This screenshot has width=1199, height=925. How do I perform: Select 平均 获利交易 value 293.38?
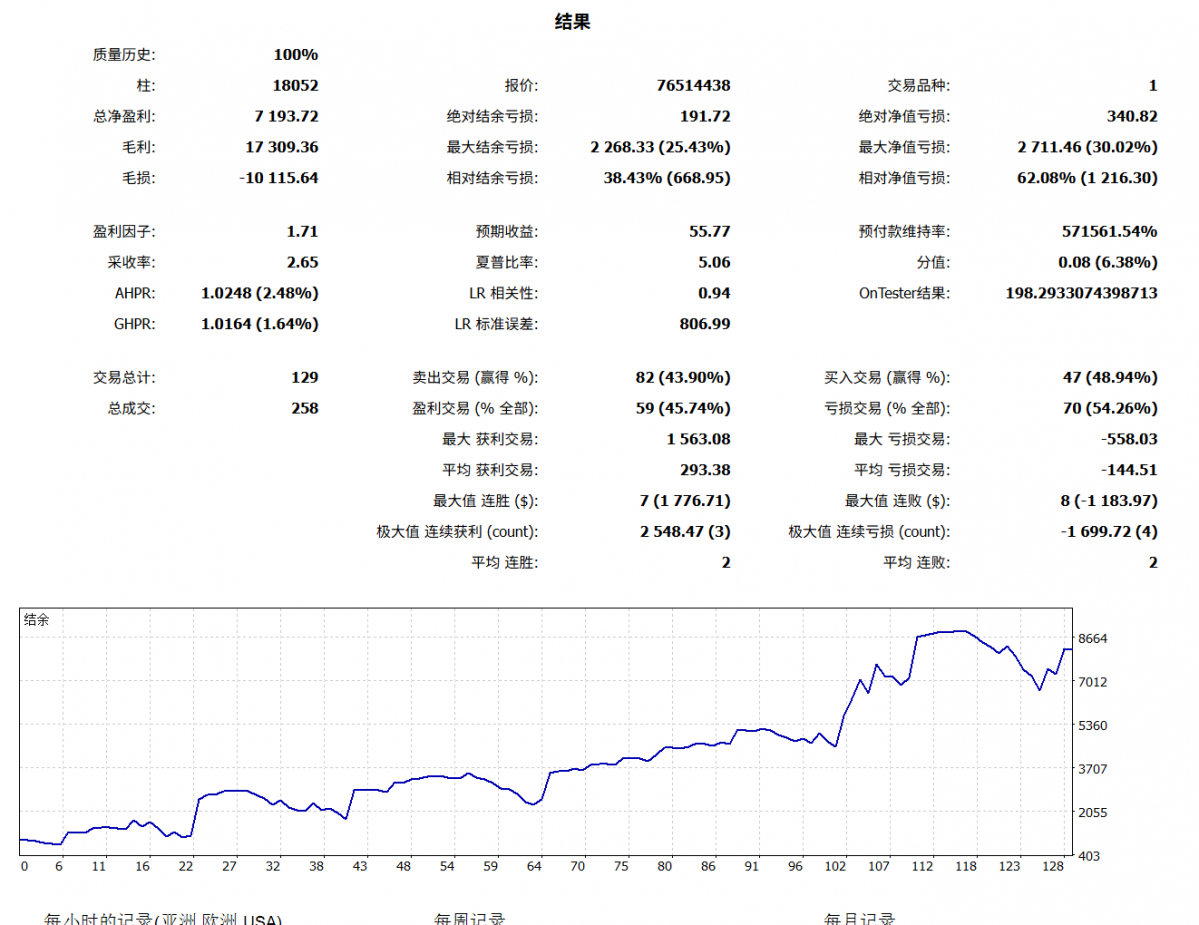coord(705,469)
